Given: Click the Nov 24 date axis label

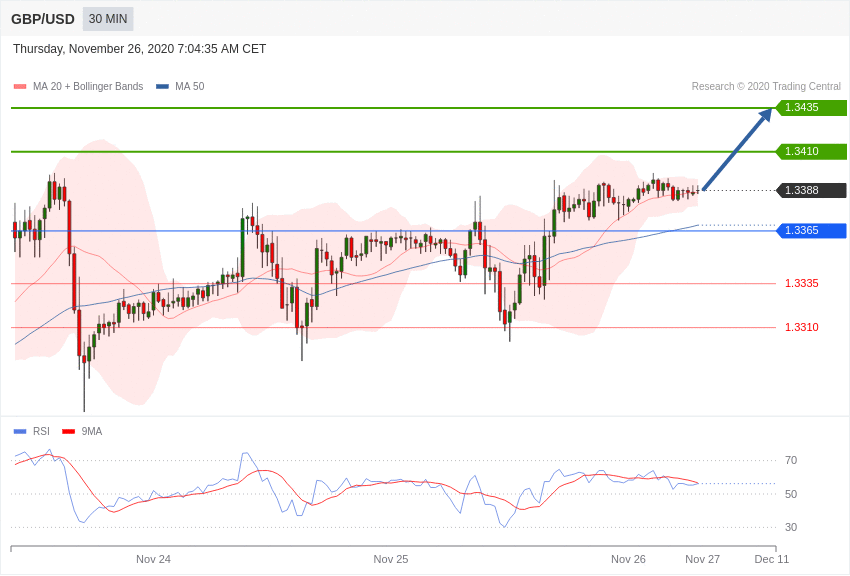Looking at the screenshot, I should 153,559.
